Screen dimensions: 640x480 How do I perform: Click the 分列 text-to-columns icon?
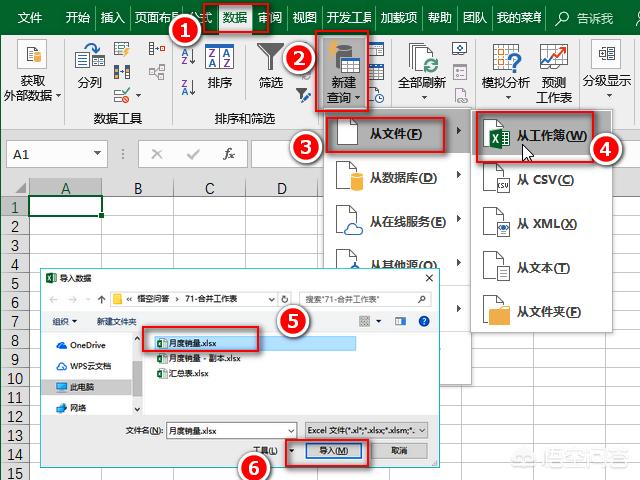pos(90,55)
